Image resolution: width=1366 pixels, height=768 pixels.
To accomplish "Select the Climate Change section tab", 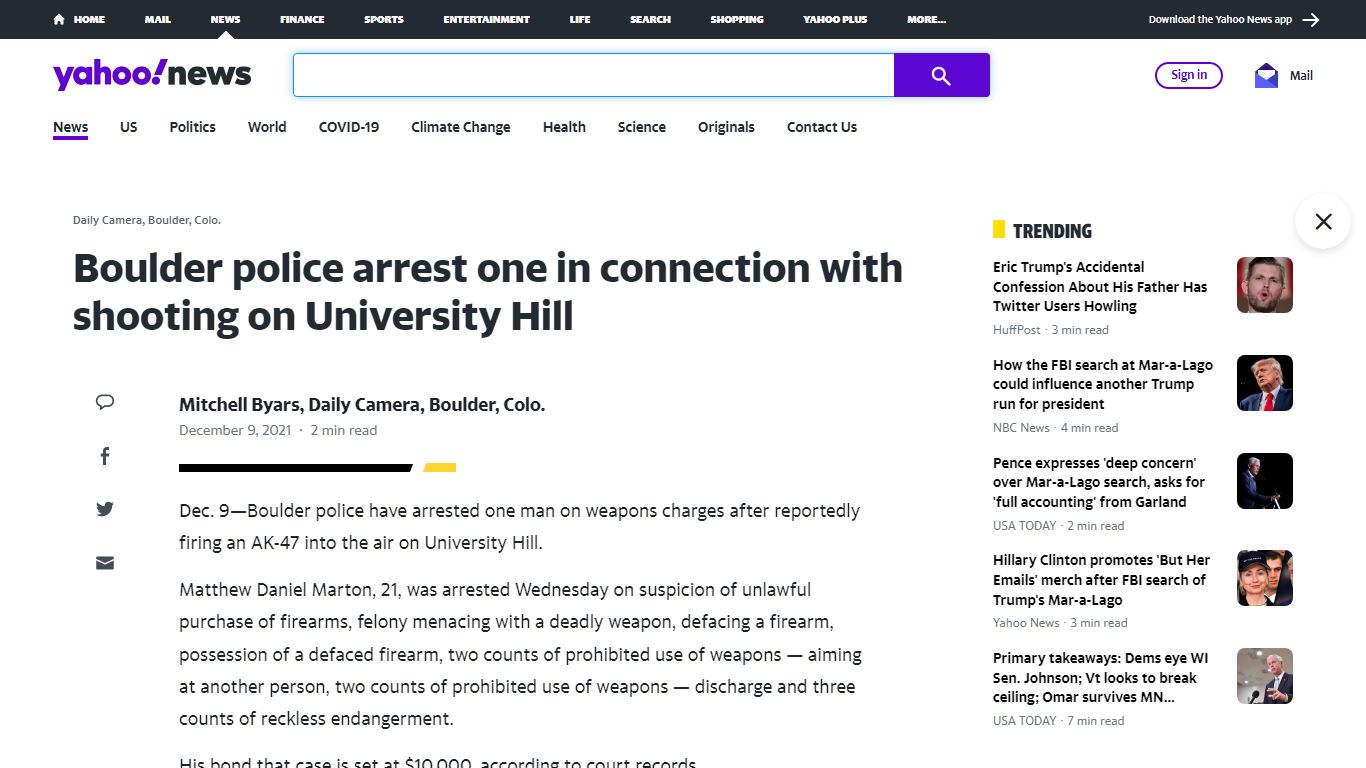I will pos(461,127).
